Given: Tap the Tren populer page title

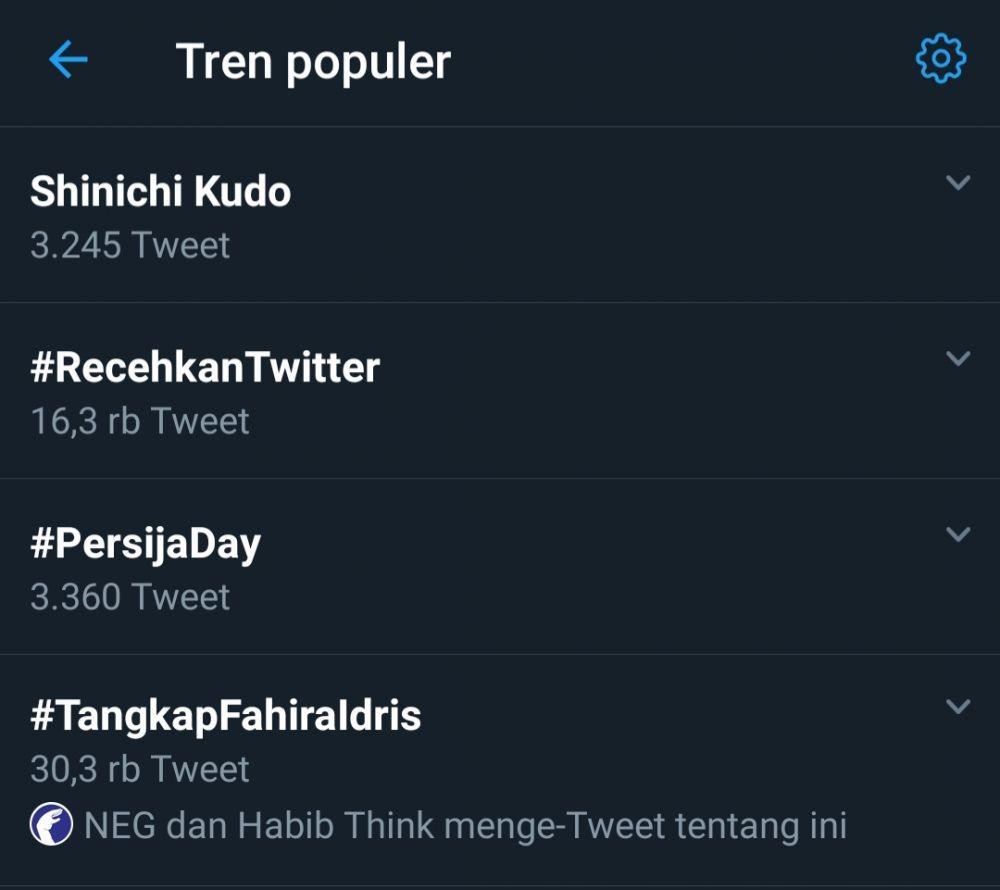Looking at the screenshot, I should tap(313, 62).
